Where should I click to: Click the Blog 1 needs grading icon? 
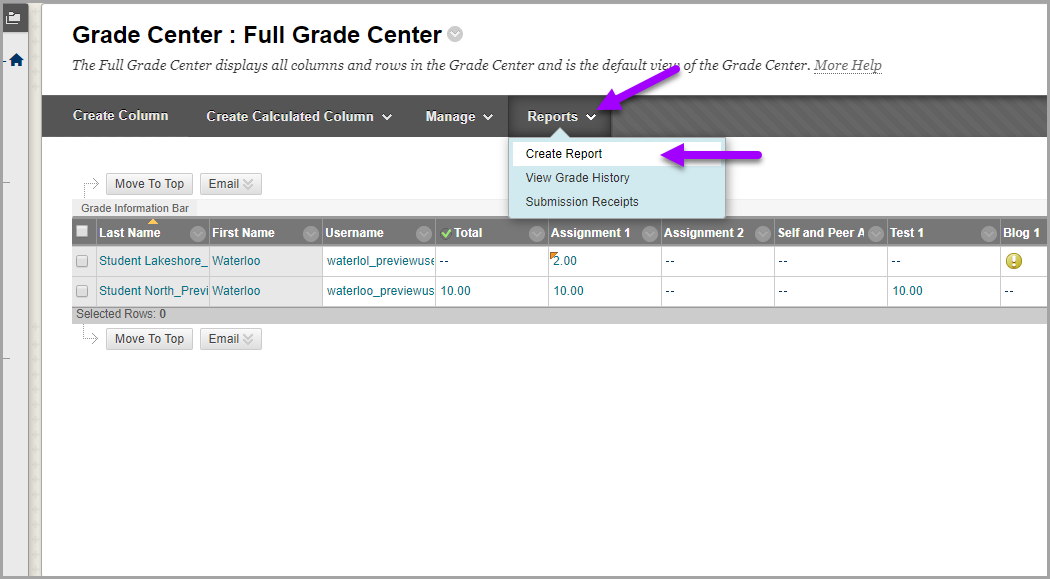[1014, 261]
